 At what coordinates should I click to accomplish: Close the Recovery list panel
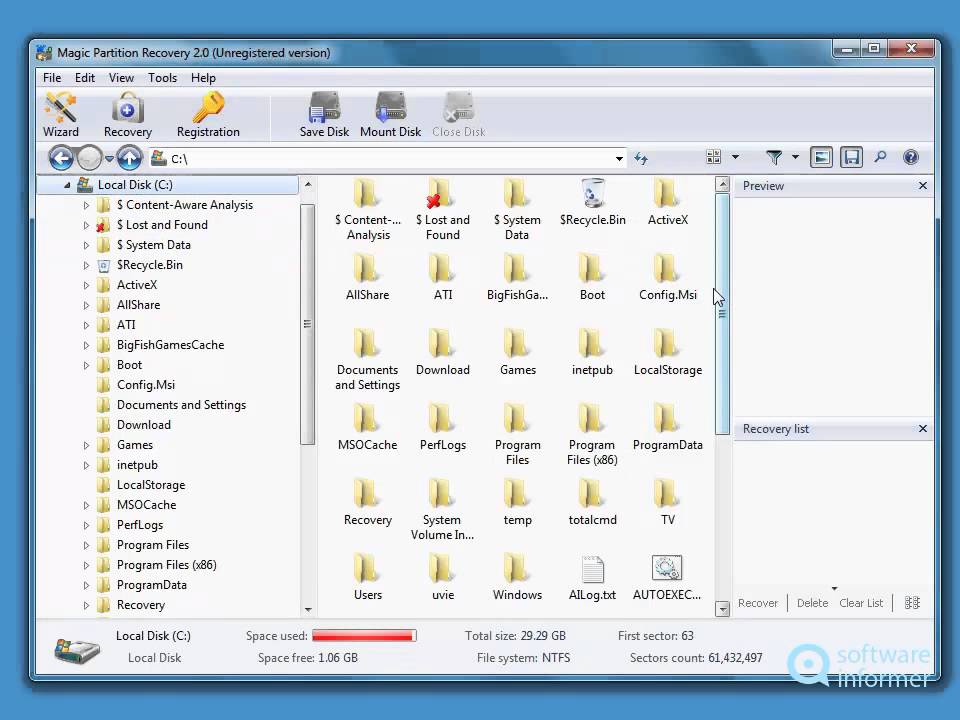923,429
